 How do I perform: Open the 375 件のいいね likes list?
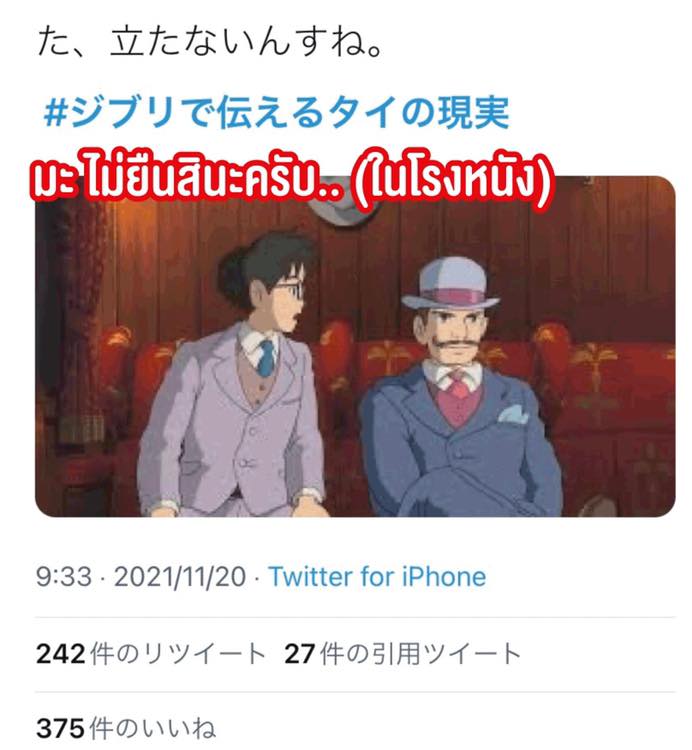pos(126,728)
